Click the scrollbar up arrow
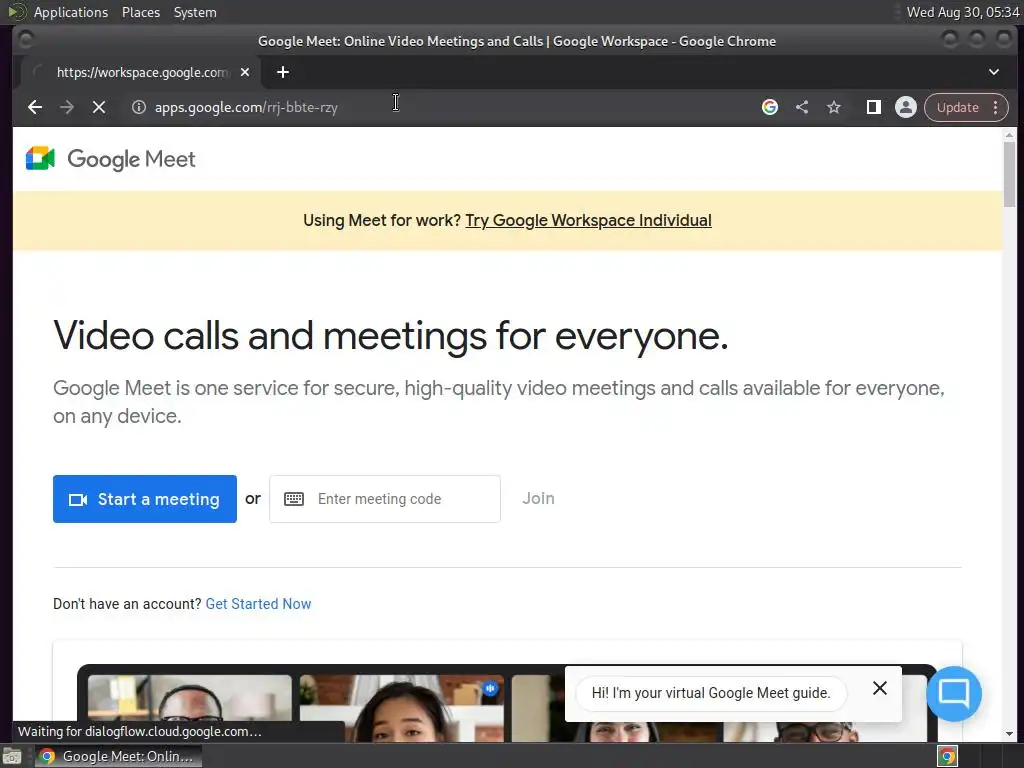1024x768 pixels. click(x=1010, y=135)
